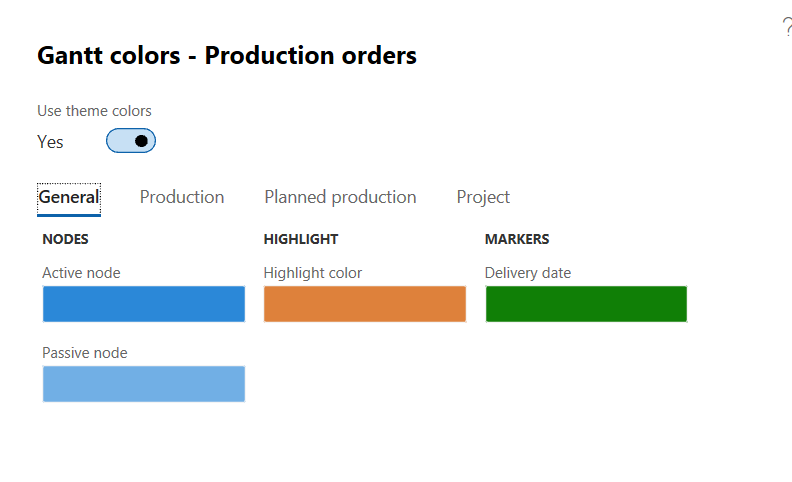This screenshot has height=482, width=792.
Task: Click the "Passive node" field label
Action: point(85,353)
